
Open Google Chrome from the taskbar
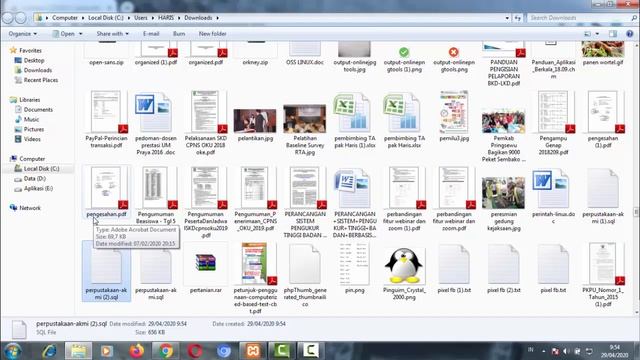[x=166, y=351]
